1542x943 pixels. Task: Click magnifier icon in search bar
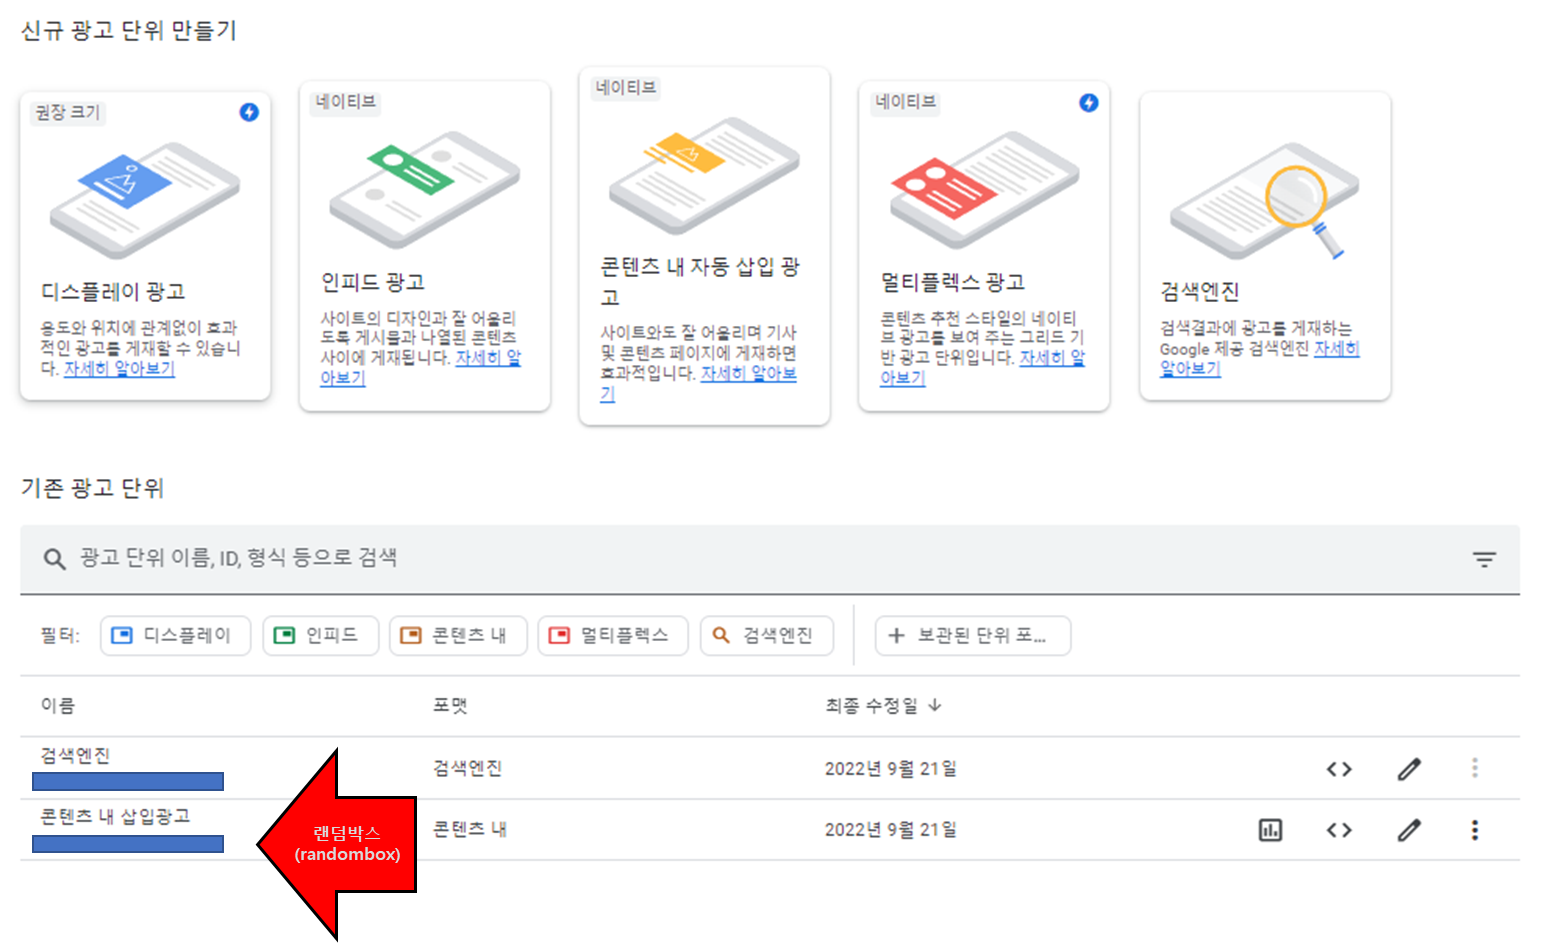pos(54,559)
